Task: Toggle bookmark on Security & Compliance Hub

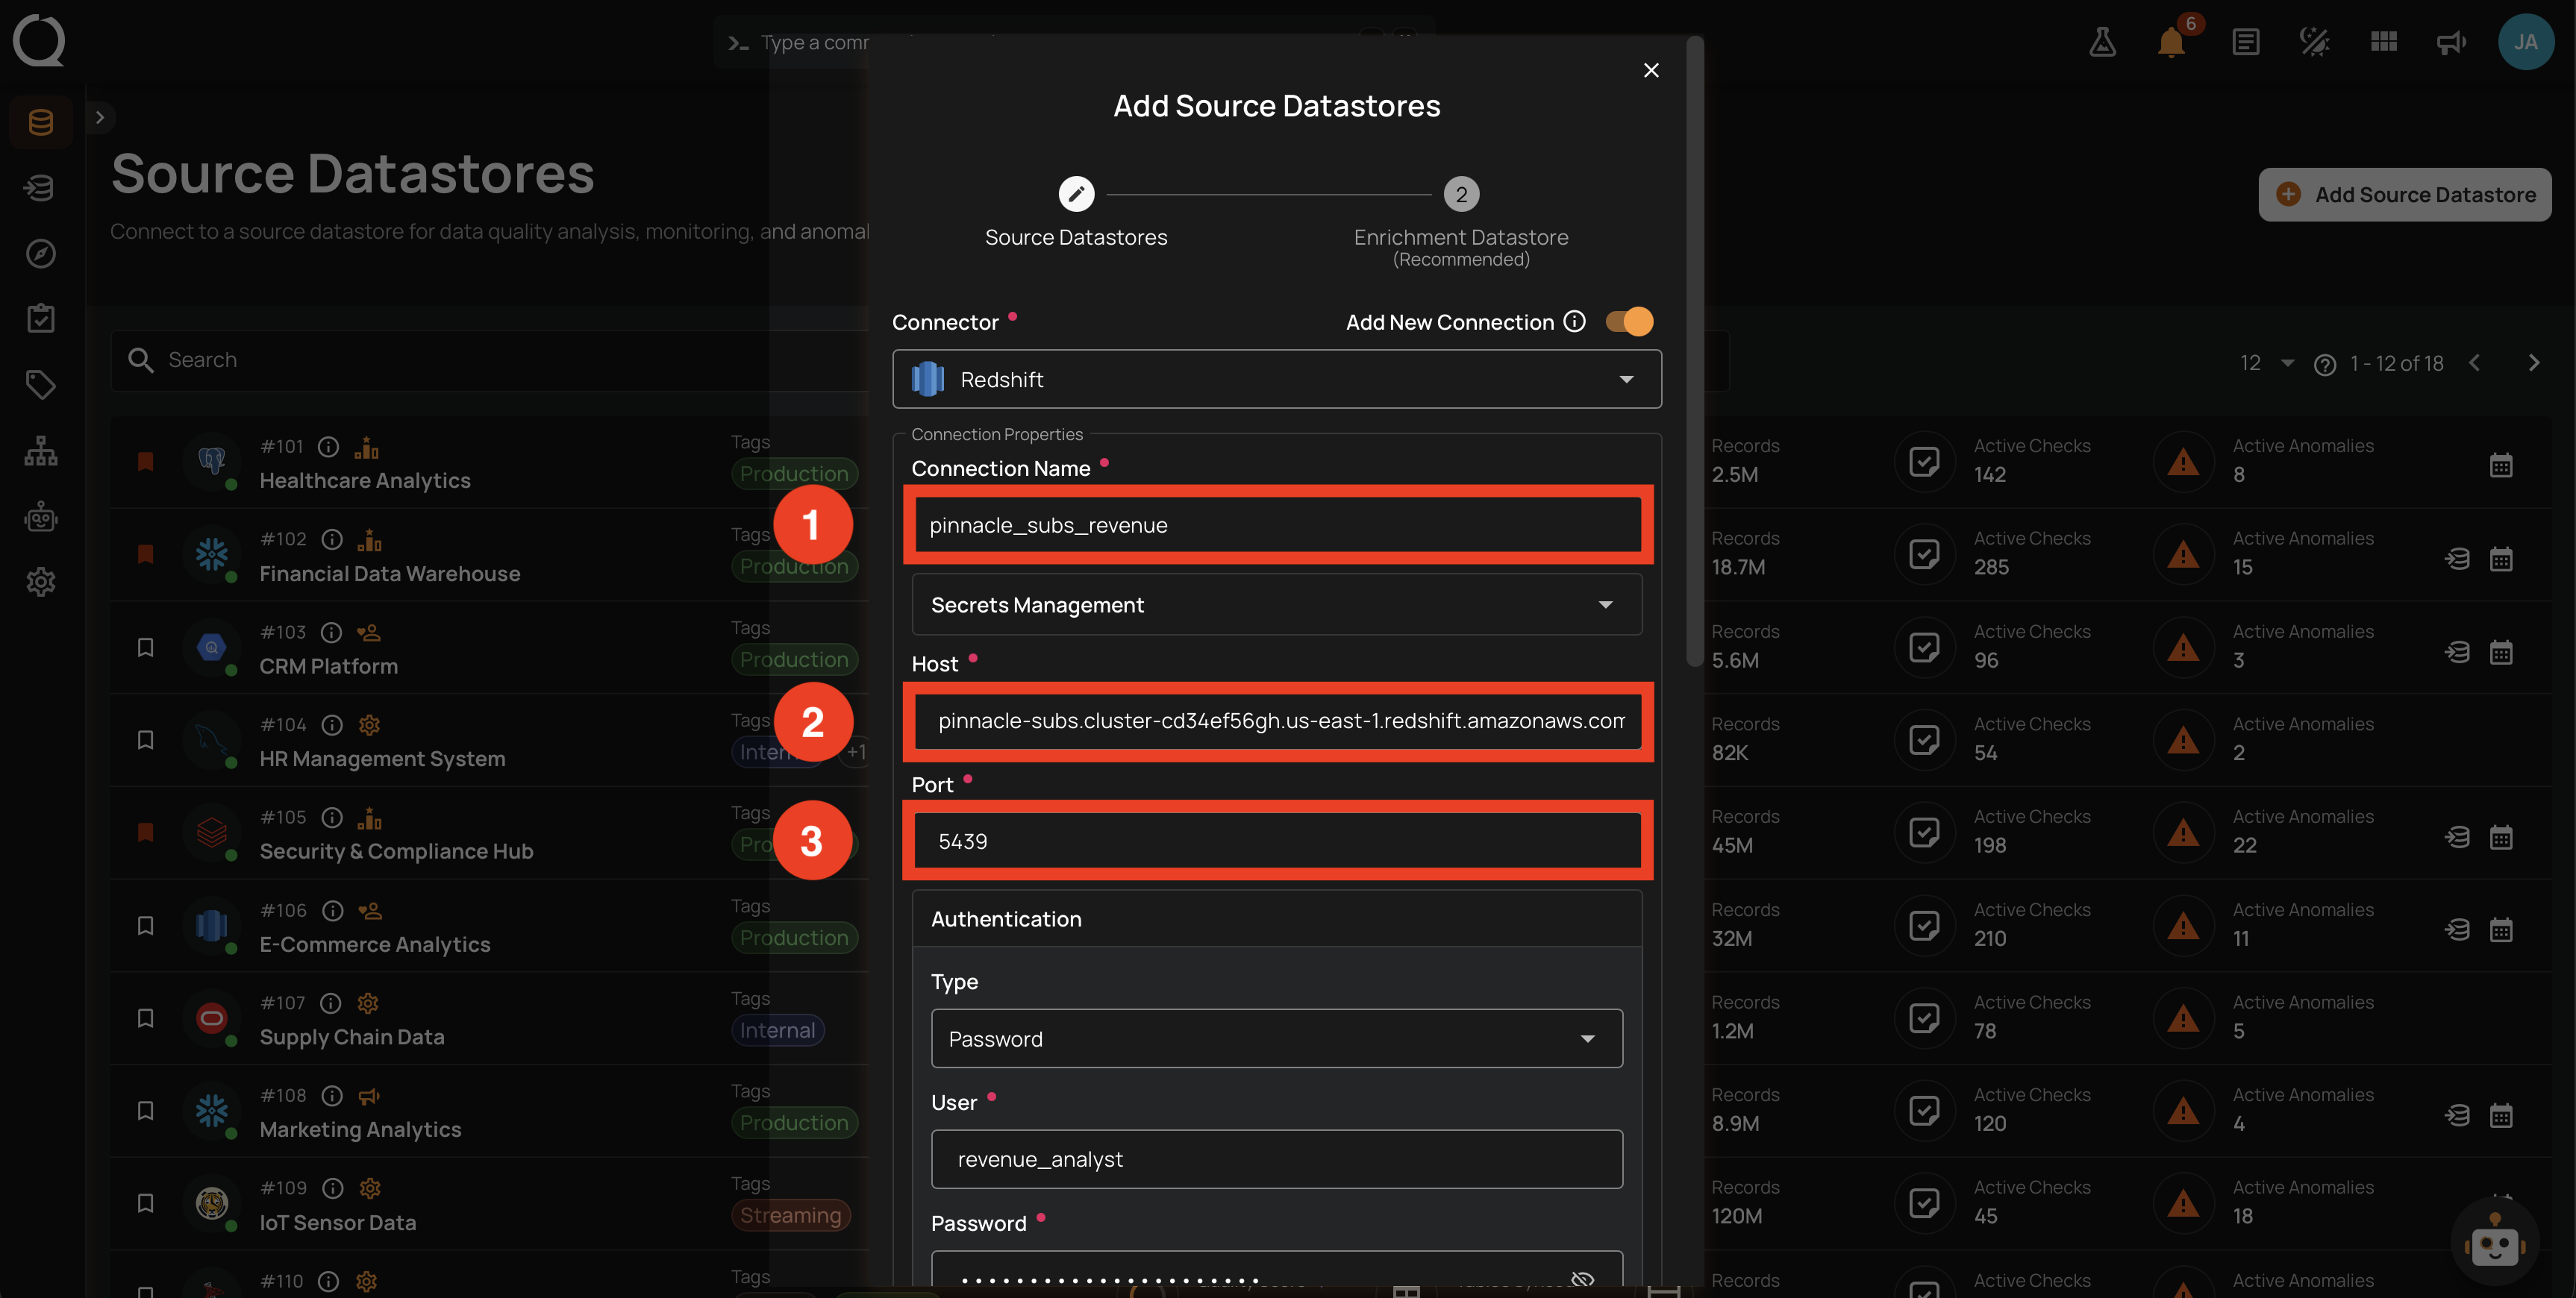Action: pos(145,832)
